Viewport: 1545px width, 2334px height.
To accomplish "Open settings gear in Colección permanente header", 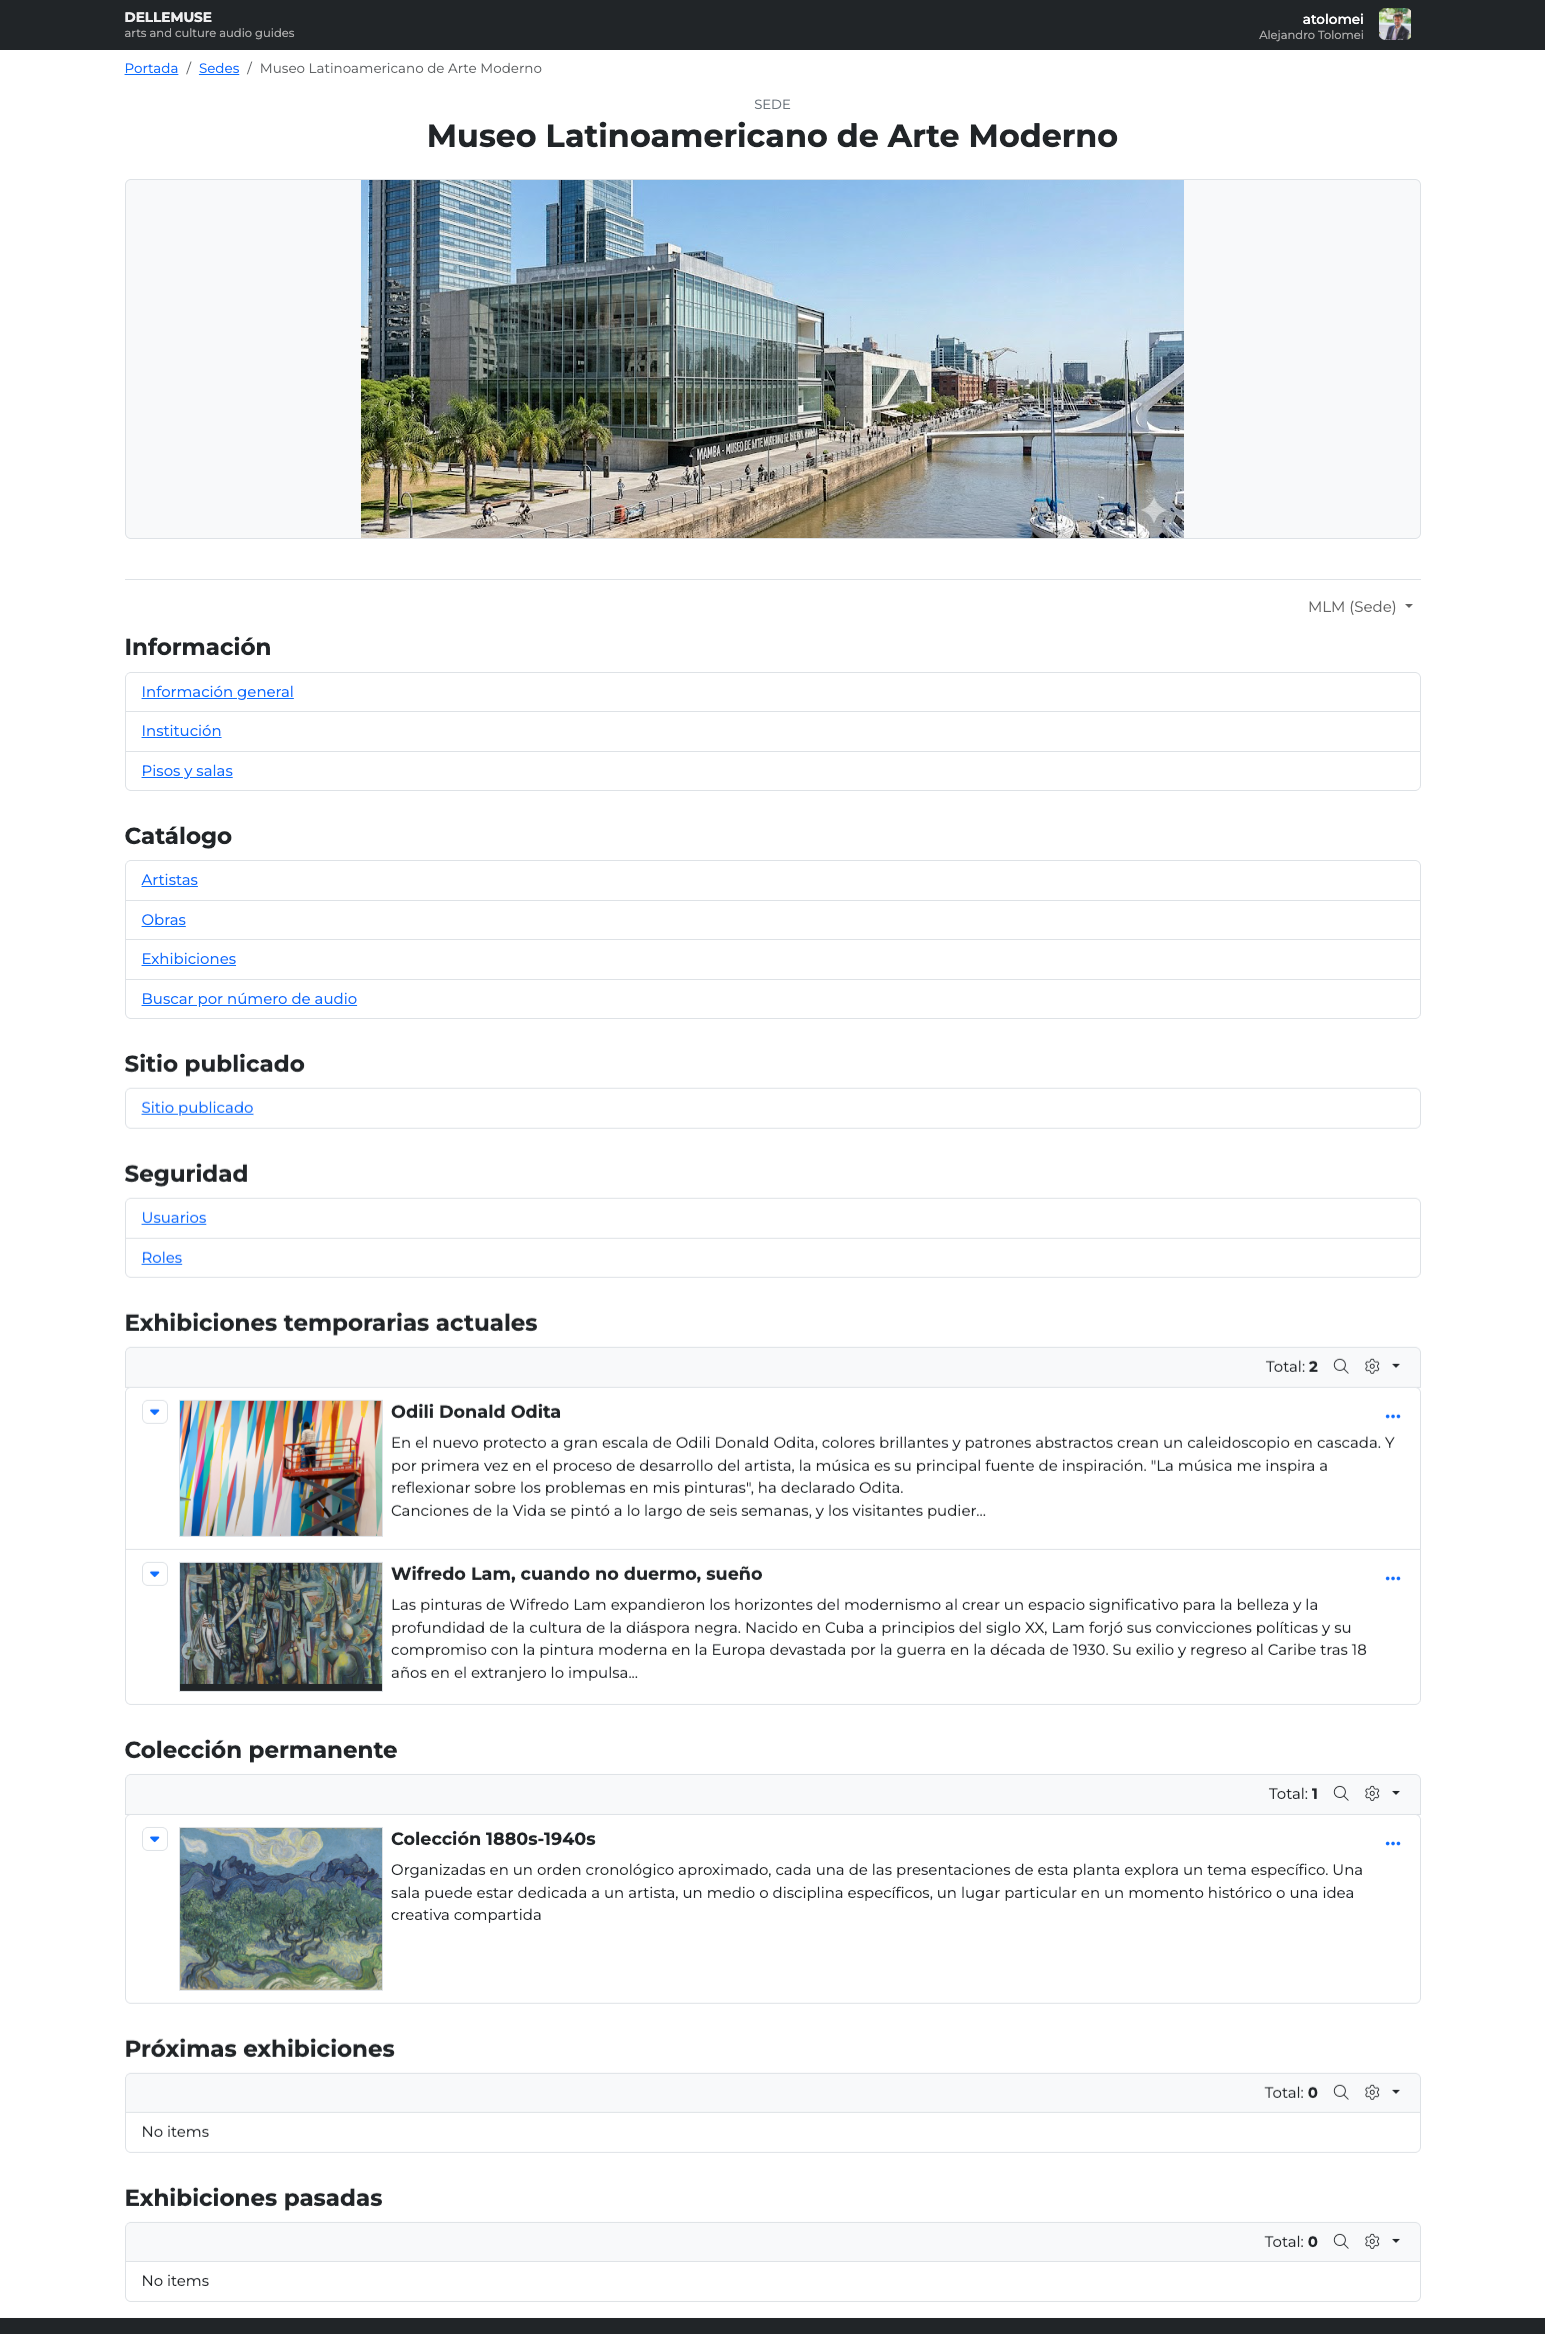I will tap(1373, 1793).
